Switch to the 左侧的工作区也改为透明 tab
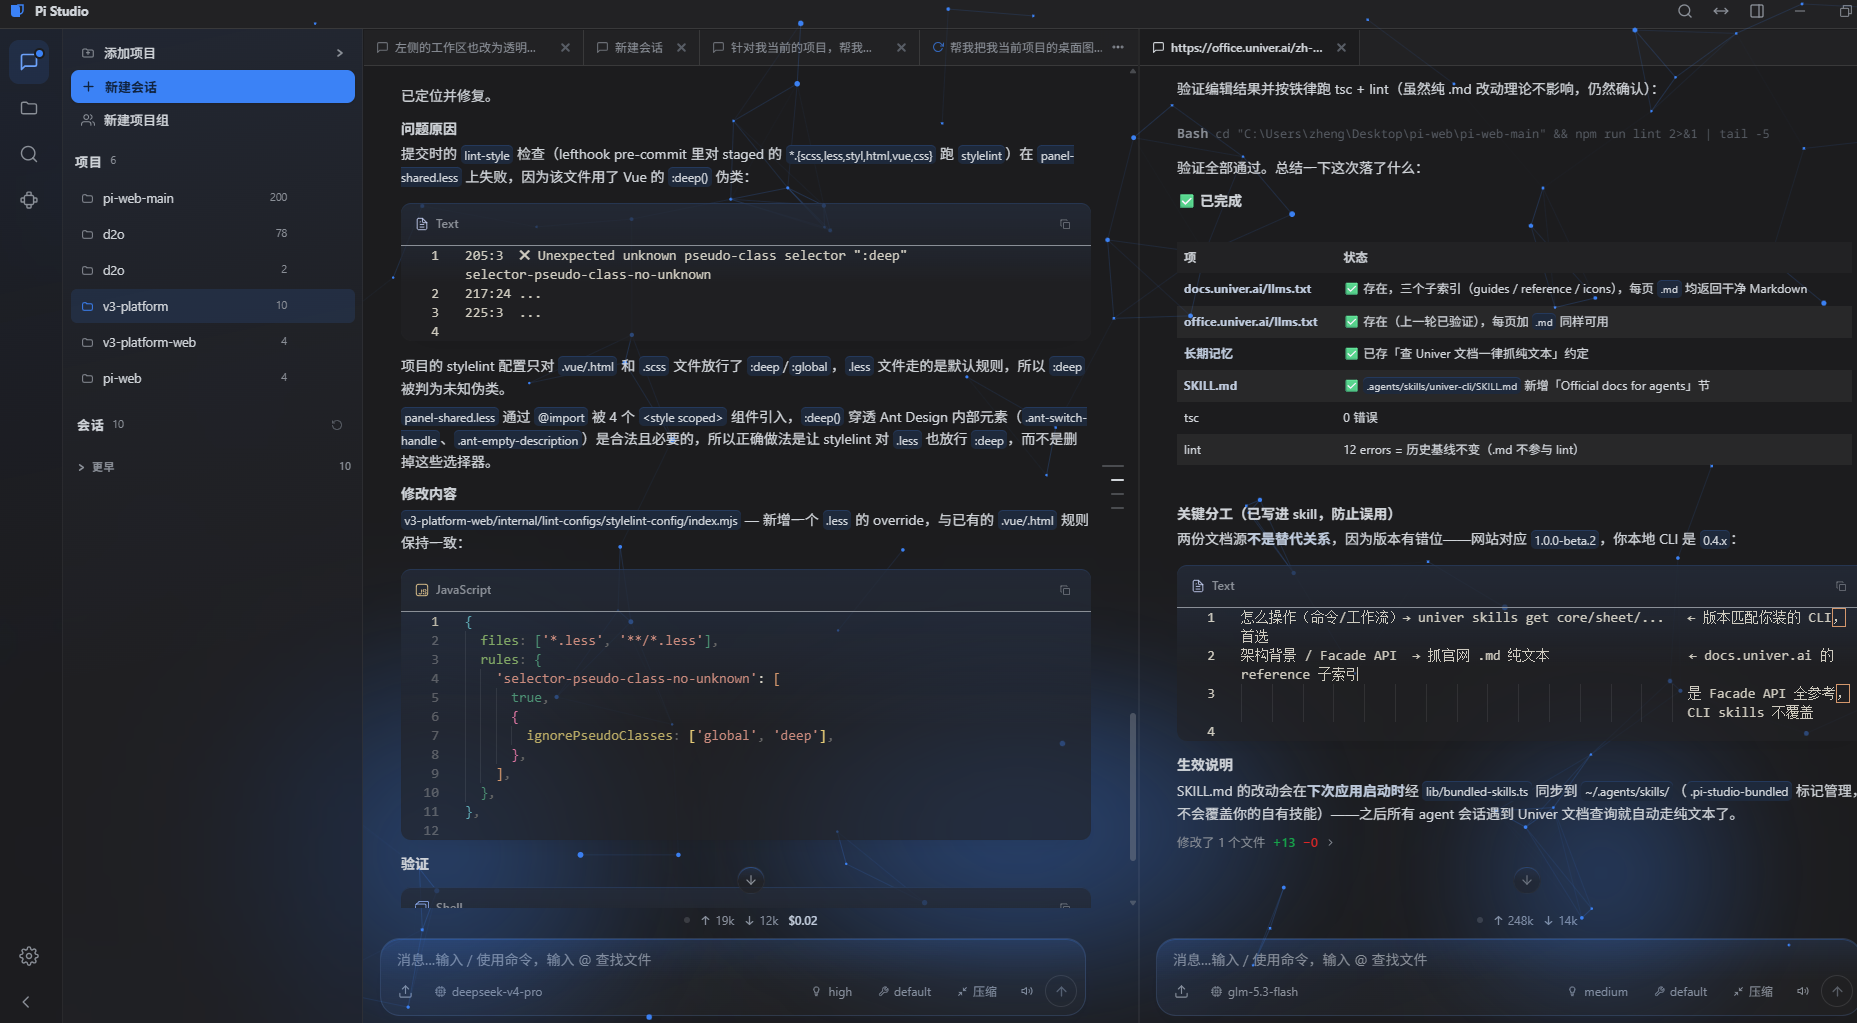This screenshot has width=1857, height=1023. (x=465, y=48)
